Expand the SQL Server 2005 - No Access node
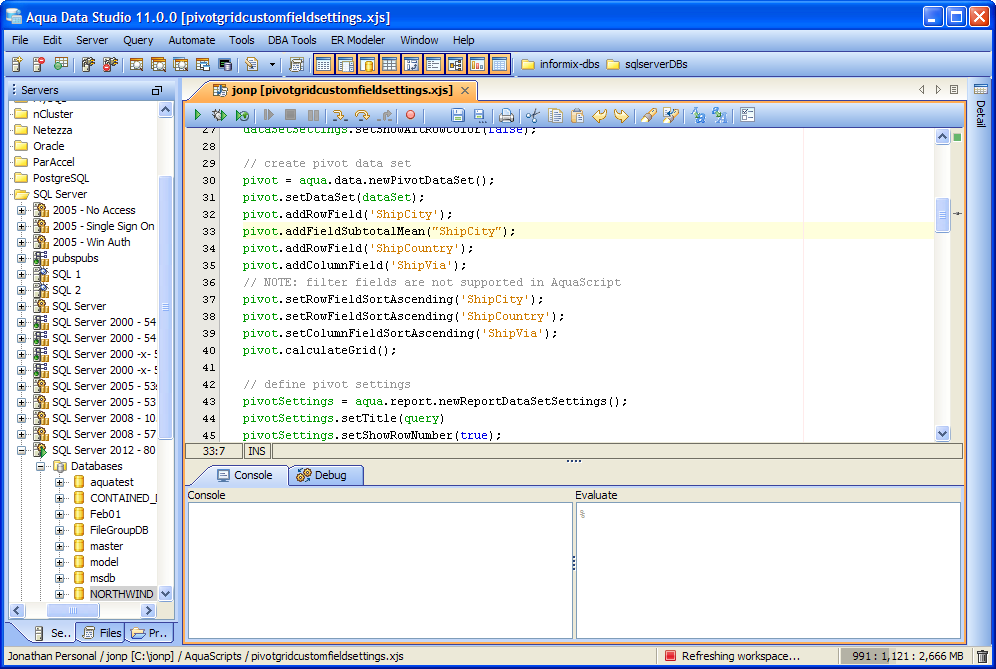The image size is (996, 669). [x=22, y=210]
